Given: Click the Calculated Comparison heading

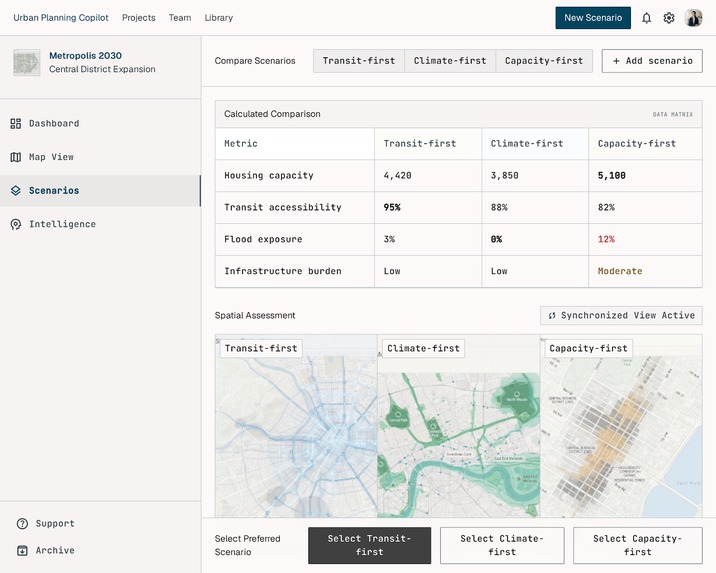Looking at the screenshot, I should point(272,114).
